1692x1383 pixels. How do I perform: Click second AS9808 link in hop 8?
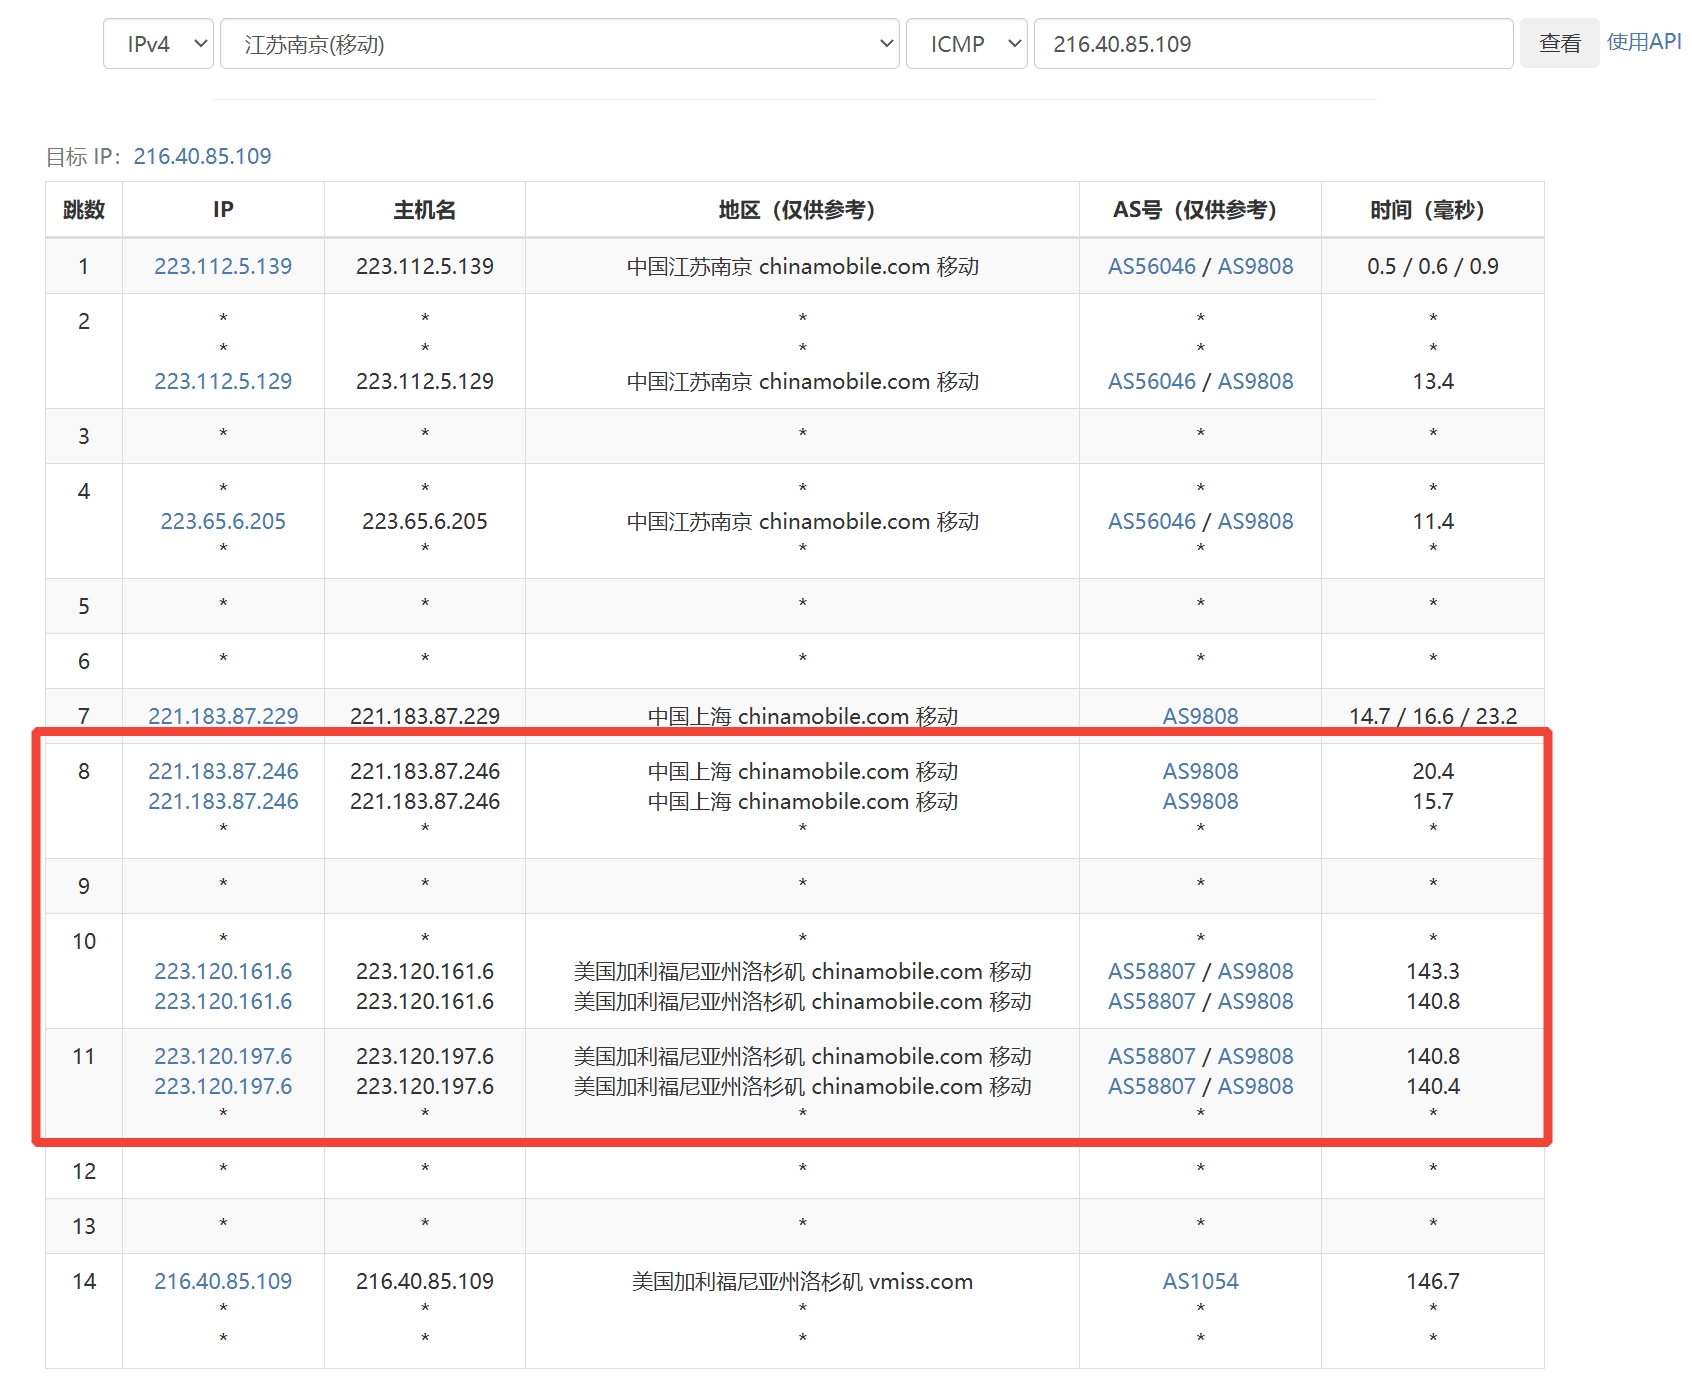[1200, 801]
